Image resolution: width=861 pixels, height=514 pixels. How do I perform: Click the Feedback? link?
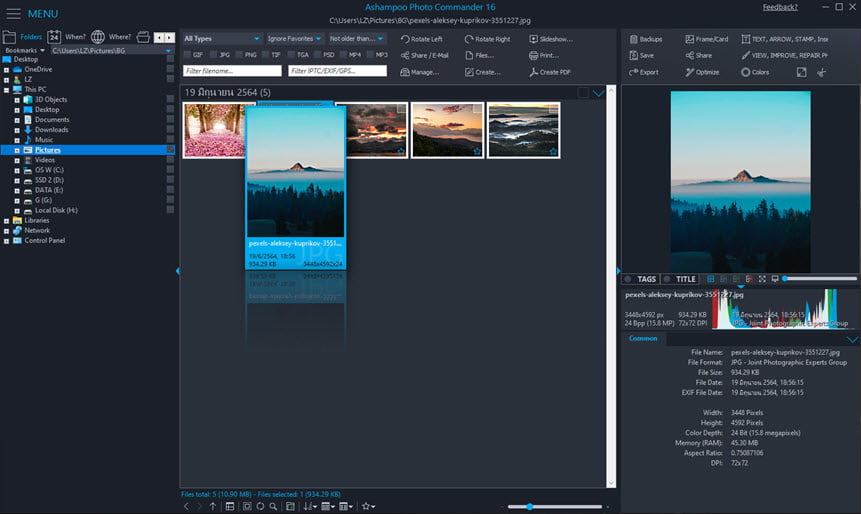[x=780, y=7]
